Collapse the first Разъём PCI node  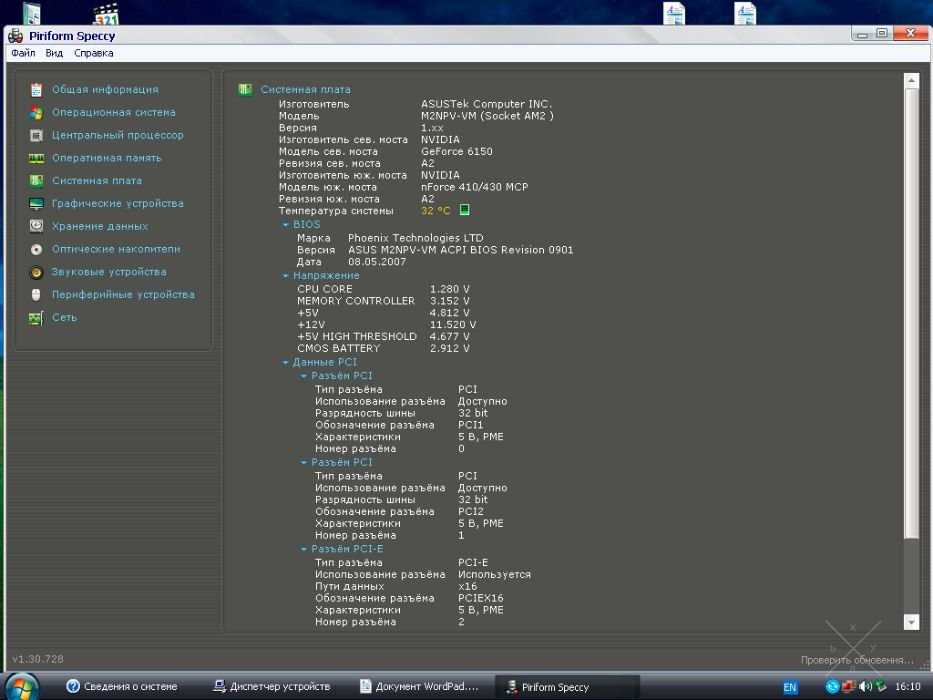click(304, 376)
